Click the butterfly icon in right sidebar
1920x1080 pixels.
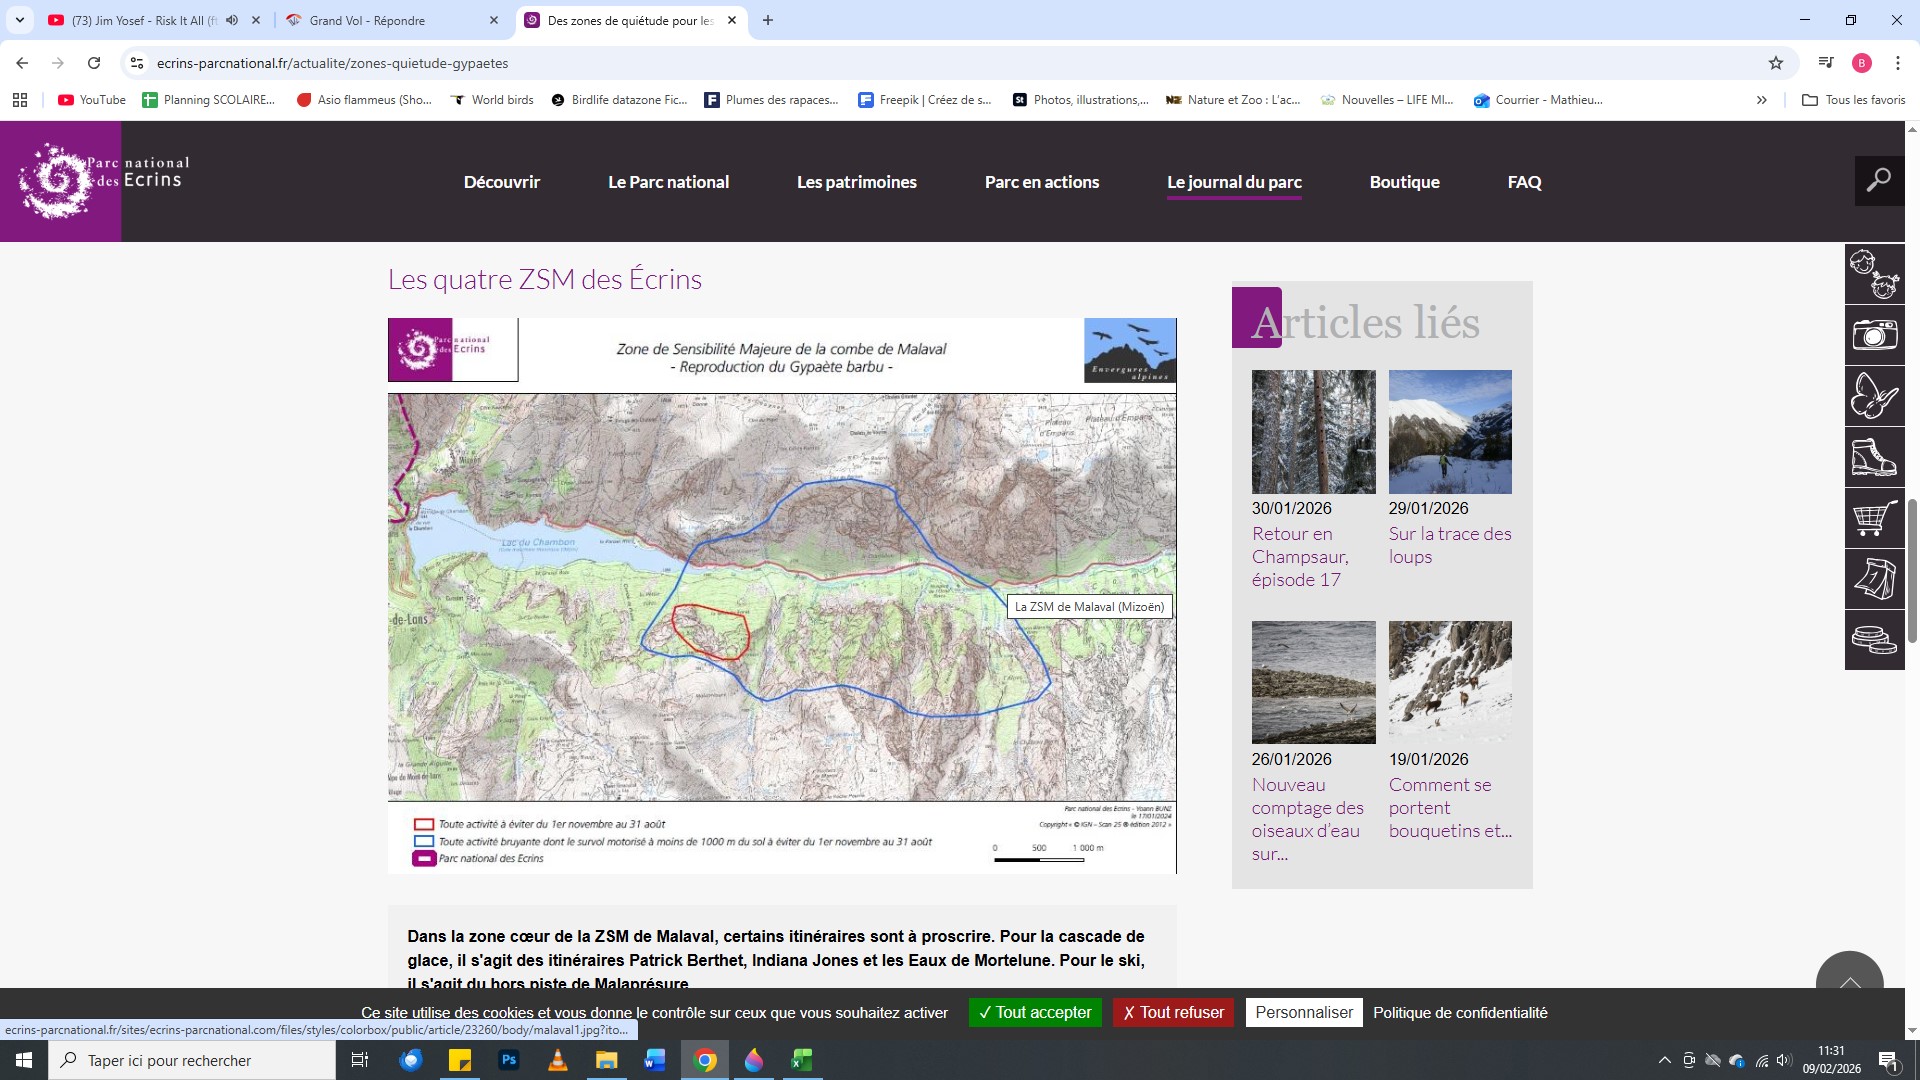(x=1874, y=396)
